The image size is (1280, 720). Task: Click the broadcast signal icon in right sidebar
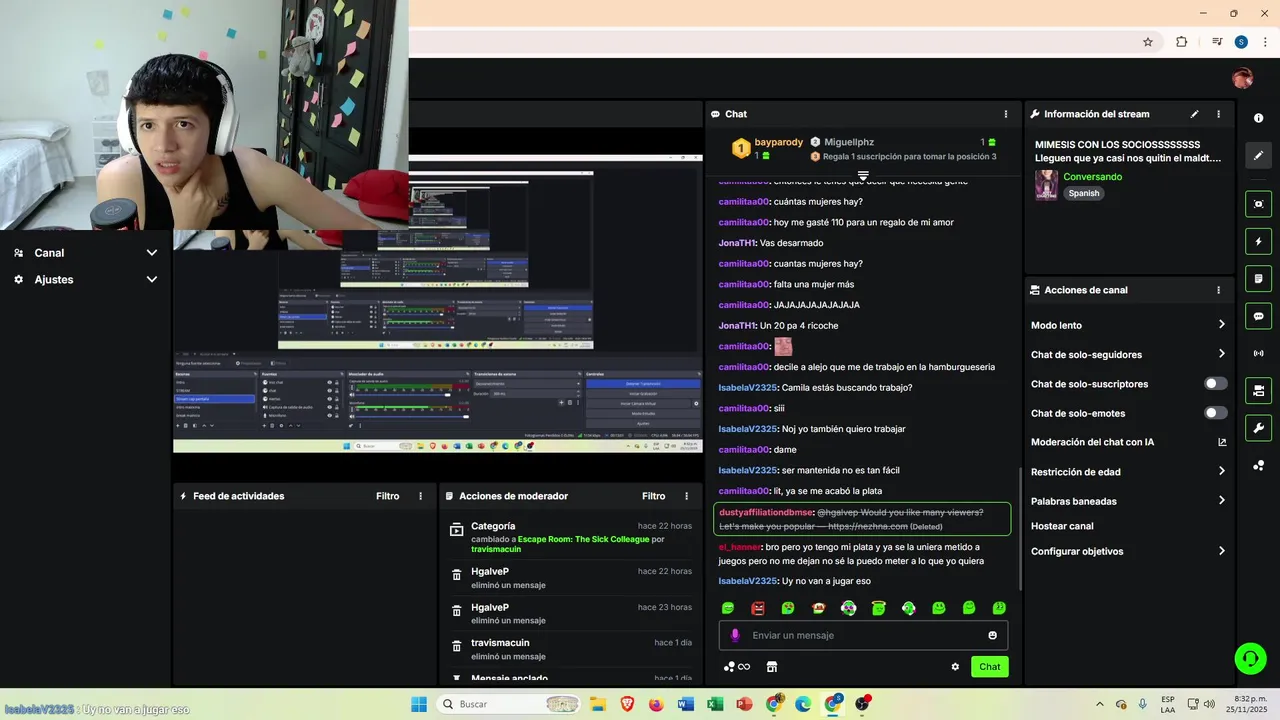point(1258,353)
